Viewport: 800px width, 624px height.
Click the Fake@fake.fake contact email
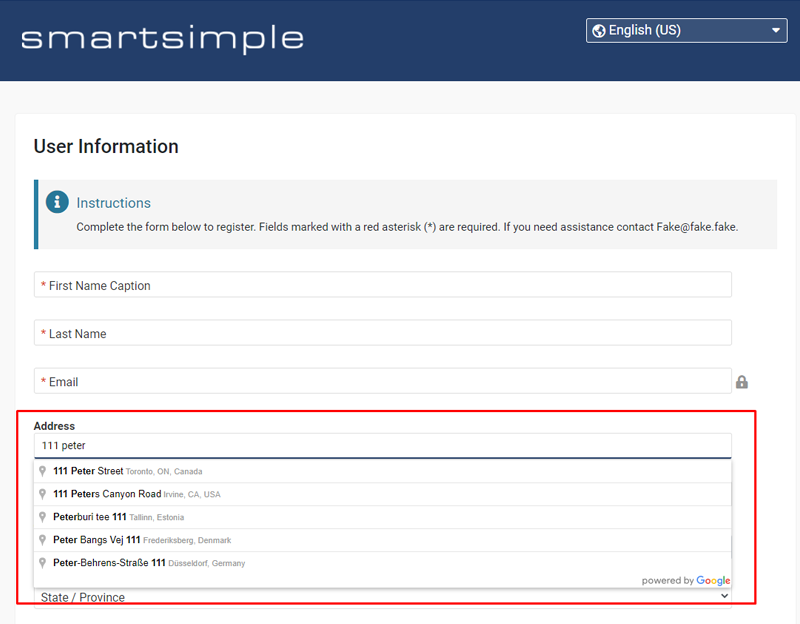(696, 227)
